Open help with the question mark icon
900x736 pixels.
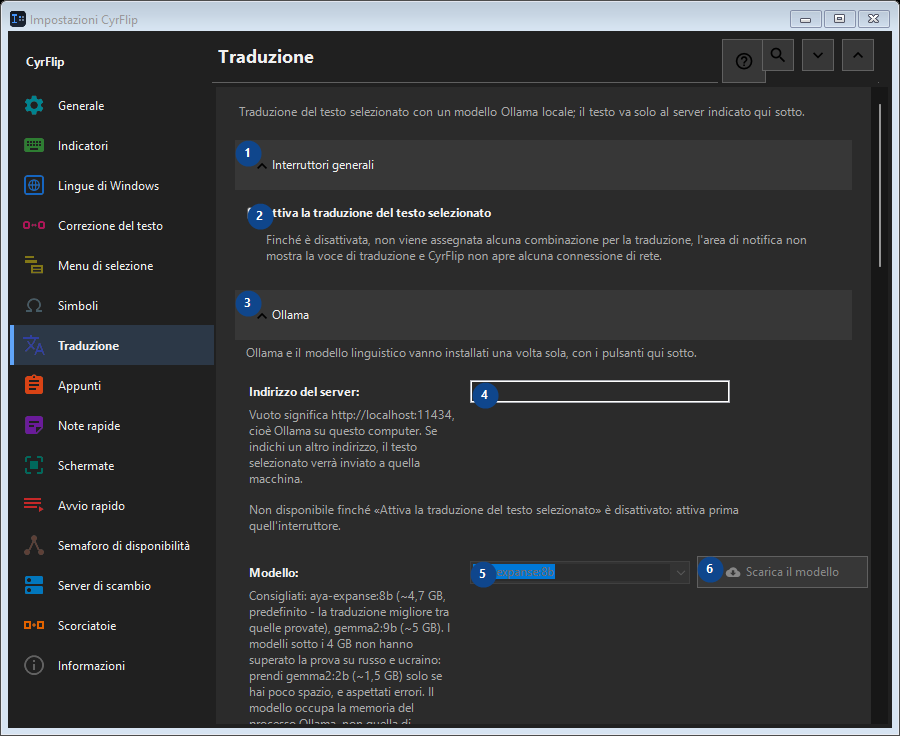click(743, 61)
